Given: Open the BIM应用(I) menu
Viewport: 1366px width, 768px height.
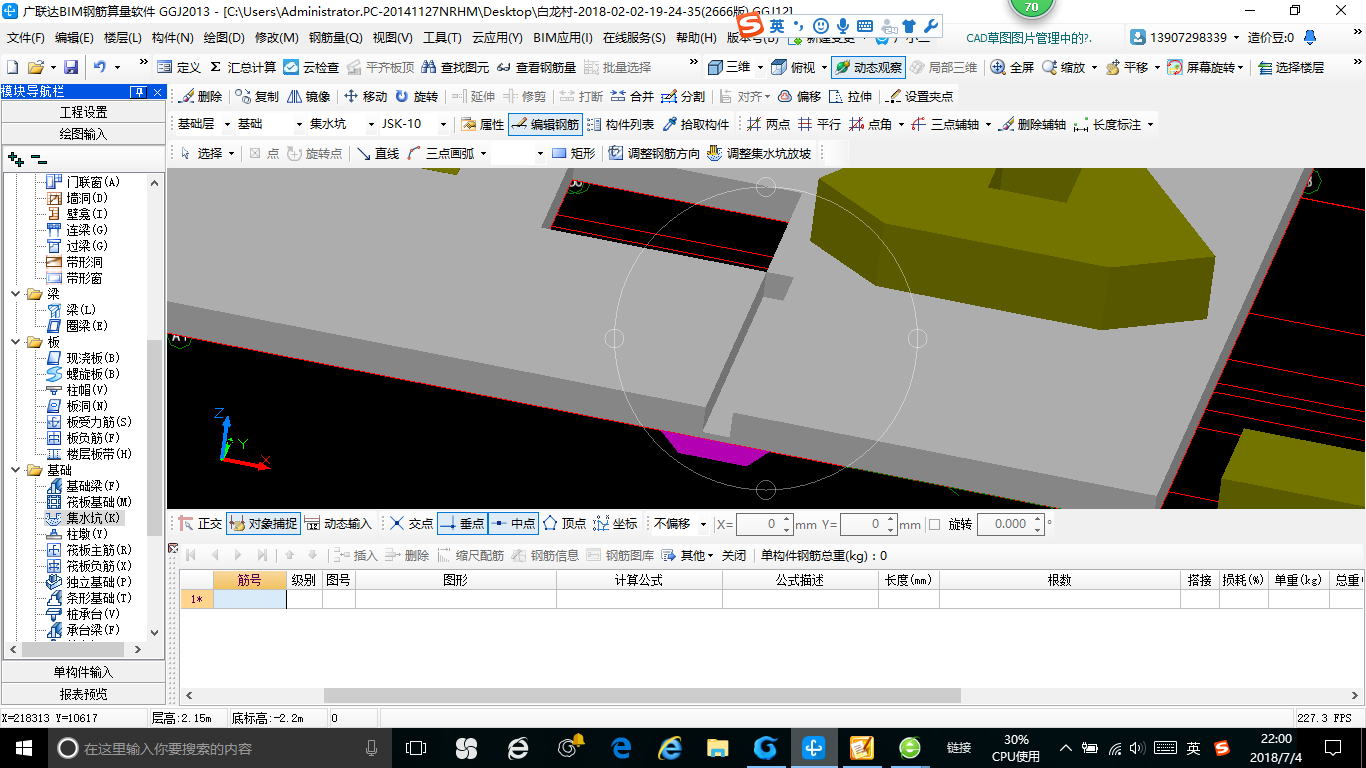Looking at the screenshot, I should tap(563, 38).
